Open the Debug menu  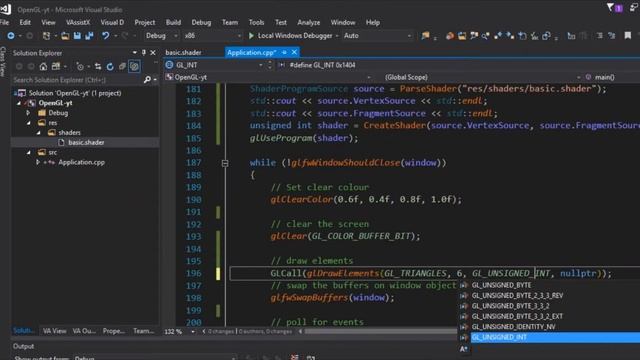(x=201, y=22)
